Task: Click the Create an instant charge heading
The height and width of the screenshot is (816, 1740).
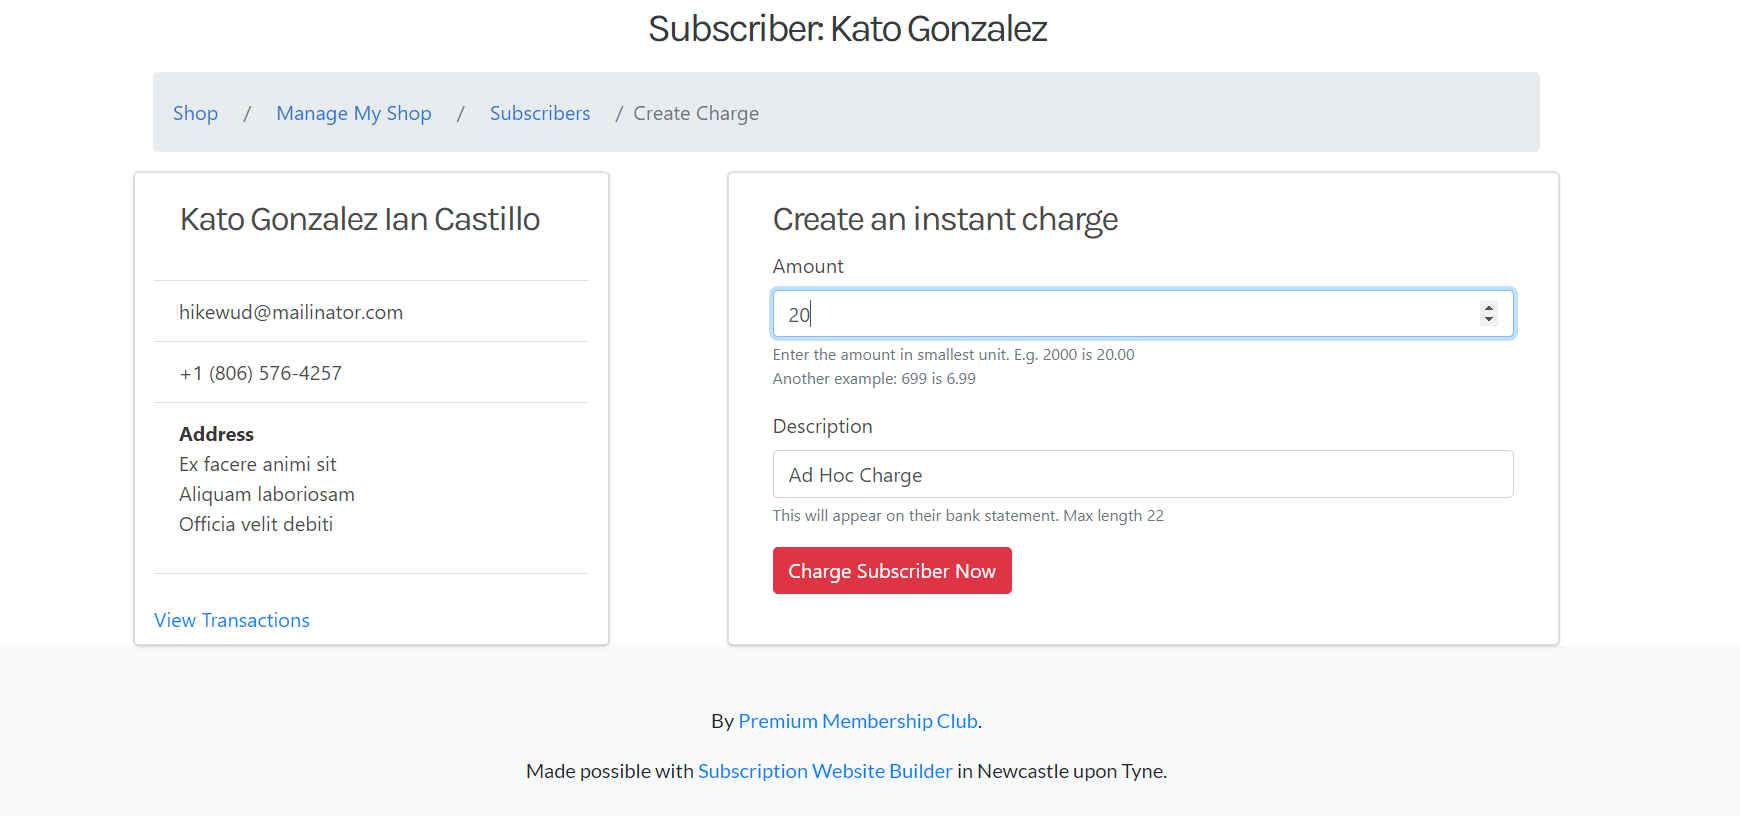Action: point(945,219)
